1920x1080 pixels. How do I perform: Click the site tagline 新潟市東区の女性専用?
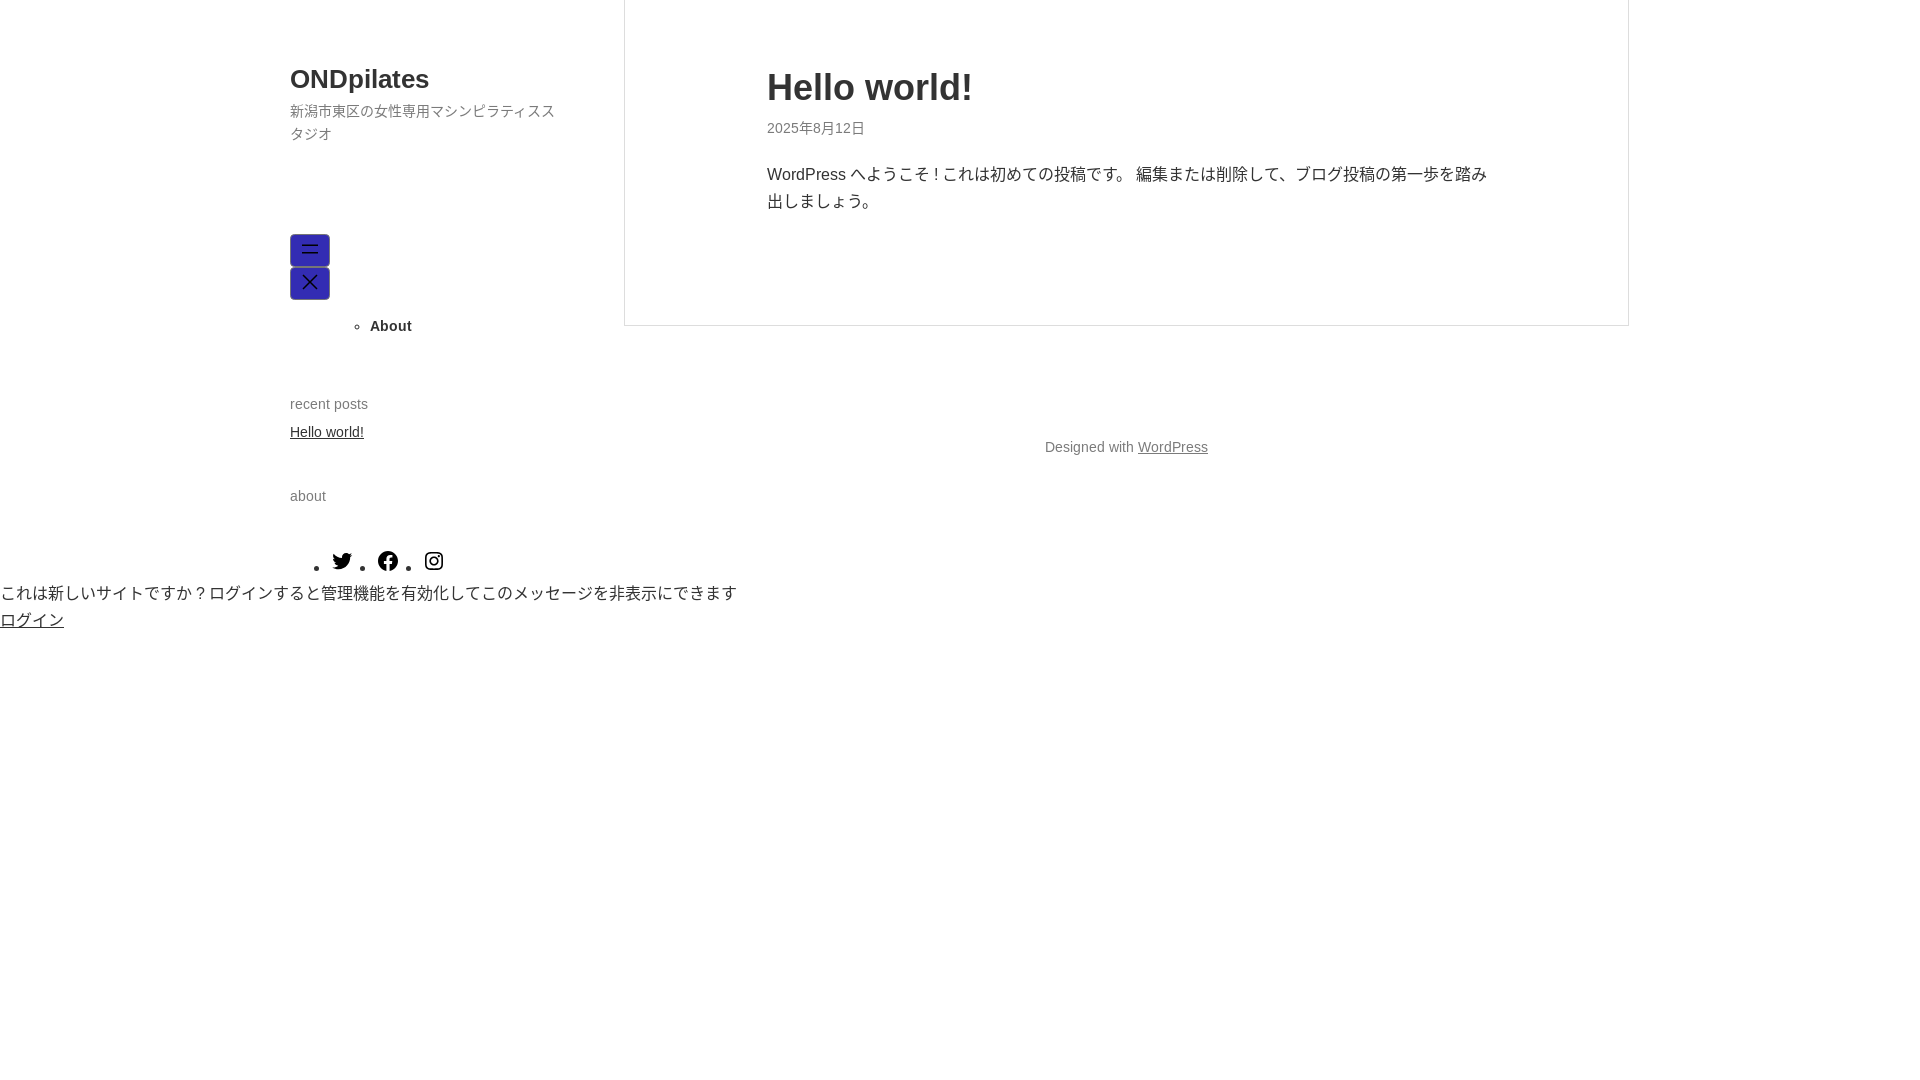[x=422, y=122]
